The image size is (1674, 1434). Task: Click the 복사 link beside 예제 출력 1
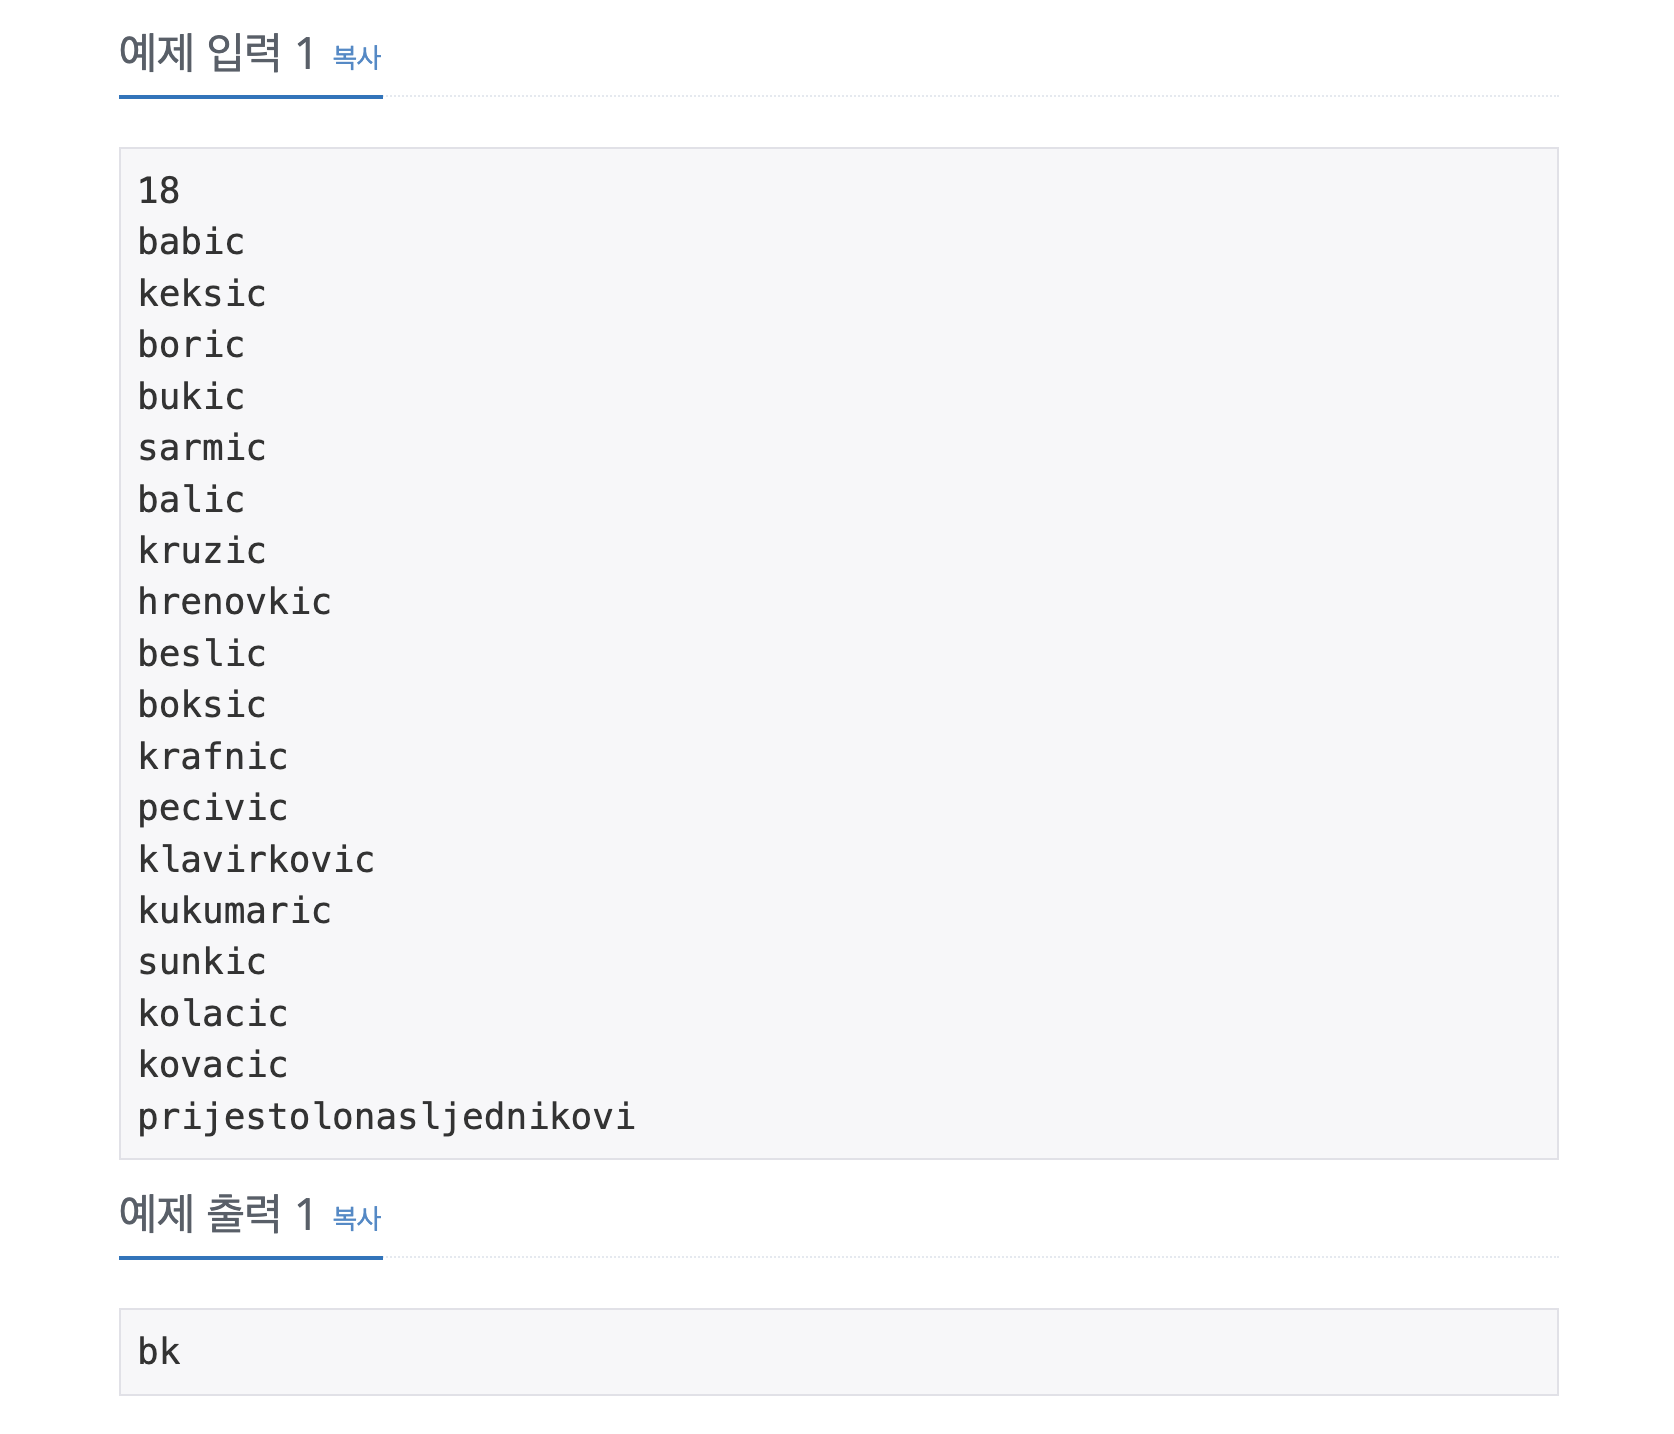pyautogui.click(x=356, y=1218)
